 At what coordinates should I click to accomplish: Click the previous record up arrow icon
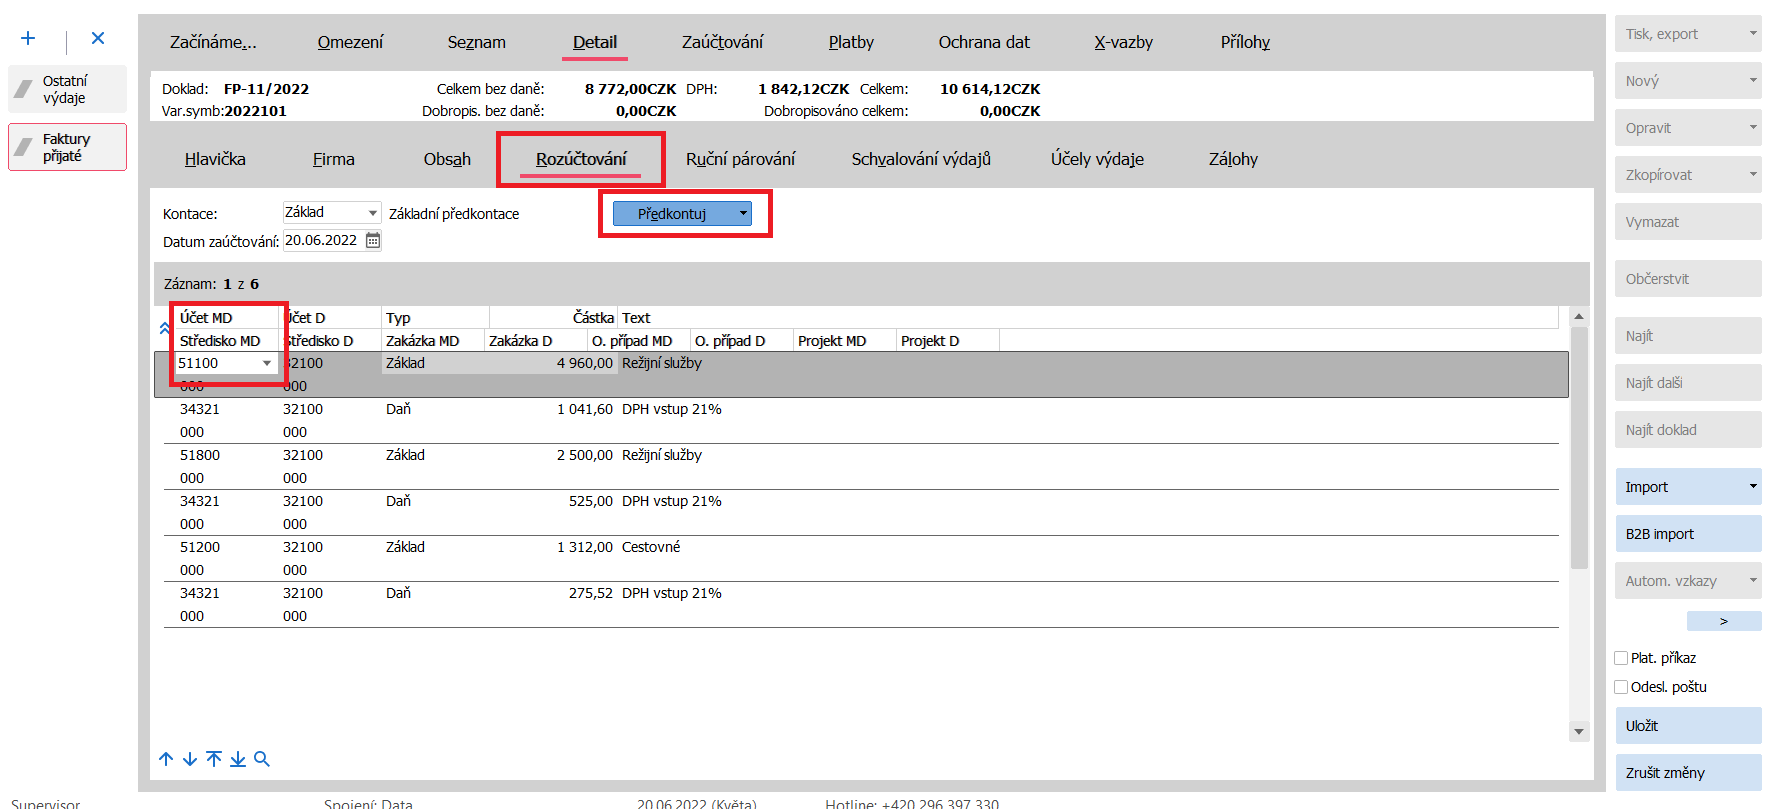point(166,759)
